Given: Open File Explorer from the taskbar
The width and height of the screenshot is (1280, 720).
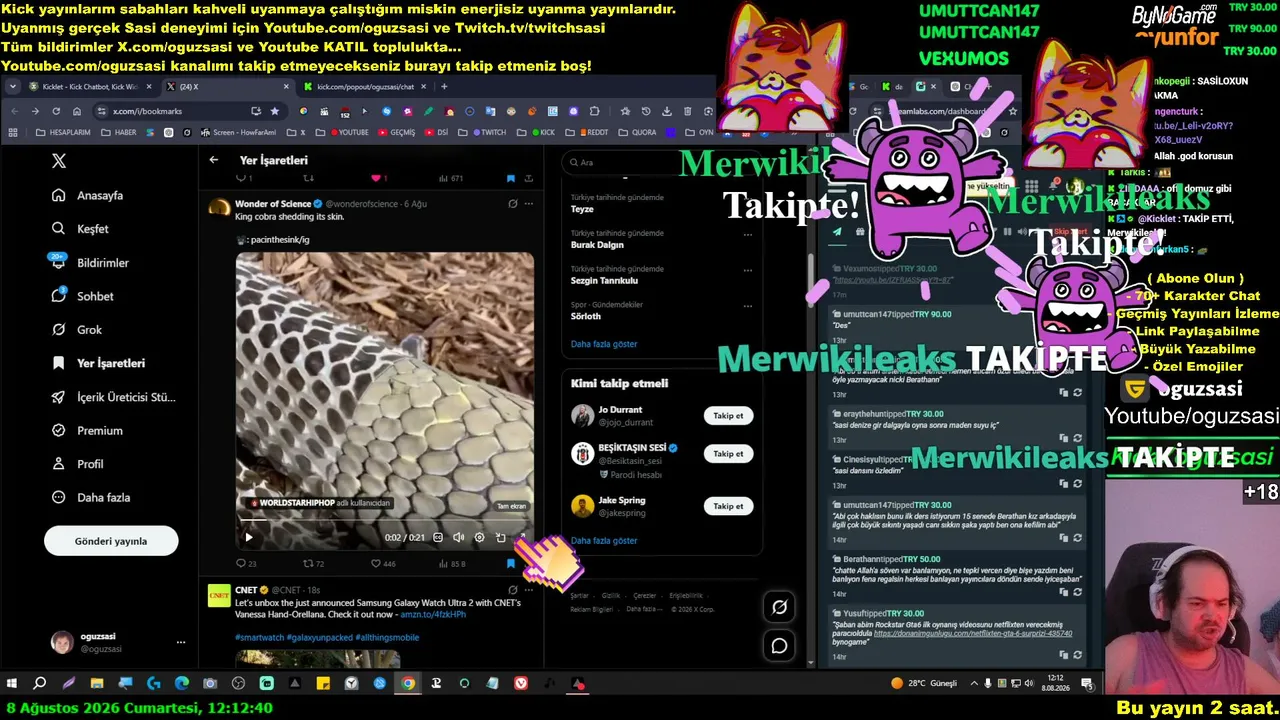Looking at the screenshot, I should click(97, 684).
